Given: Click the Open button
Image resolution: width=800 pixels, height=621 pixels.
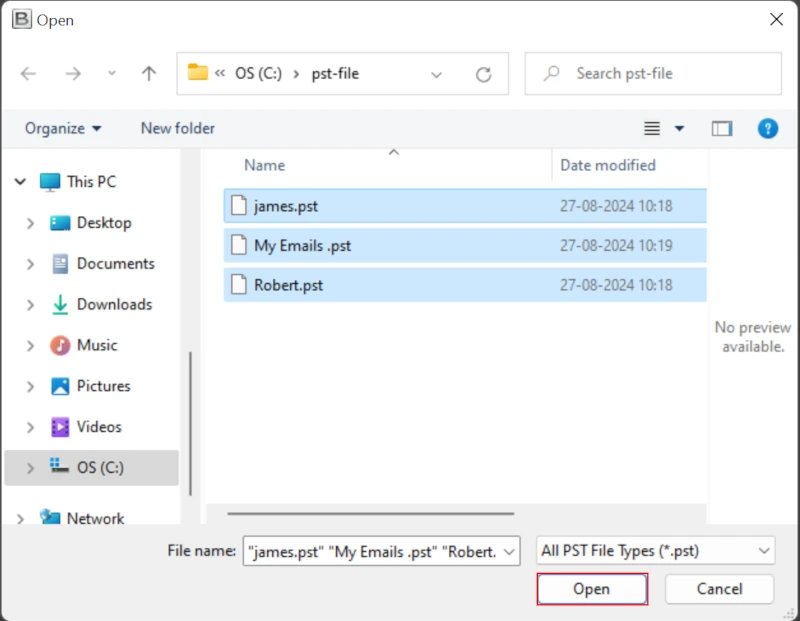Looking at the screenshot, I should tap(591, 589).
